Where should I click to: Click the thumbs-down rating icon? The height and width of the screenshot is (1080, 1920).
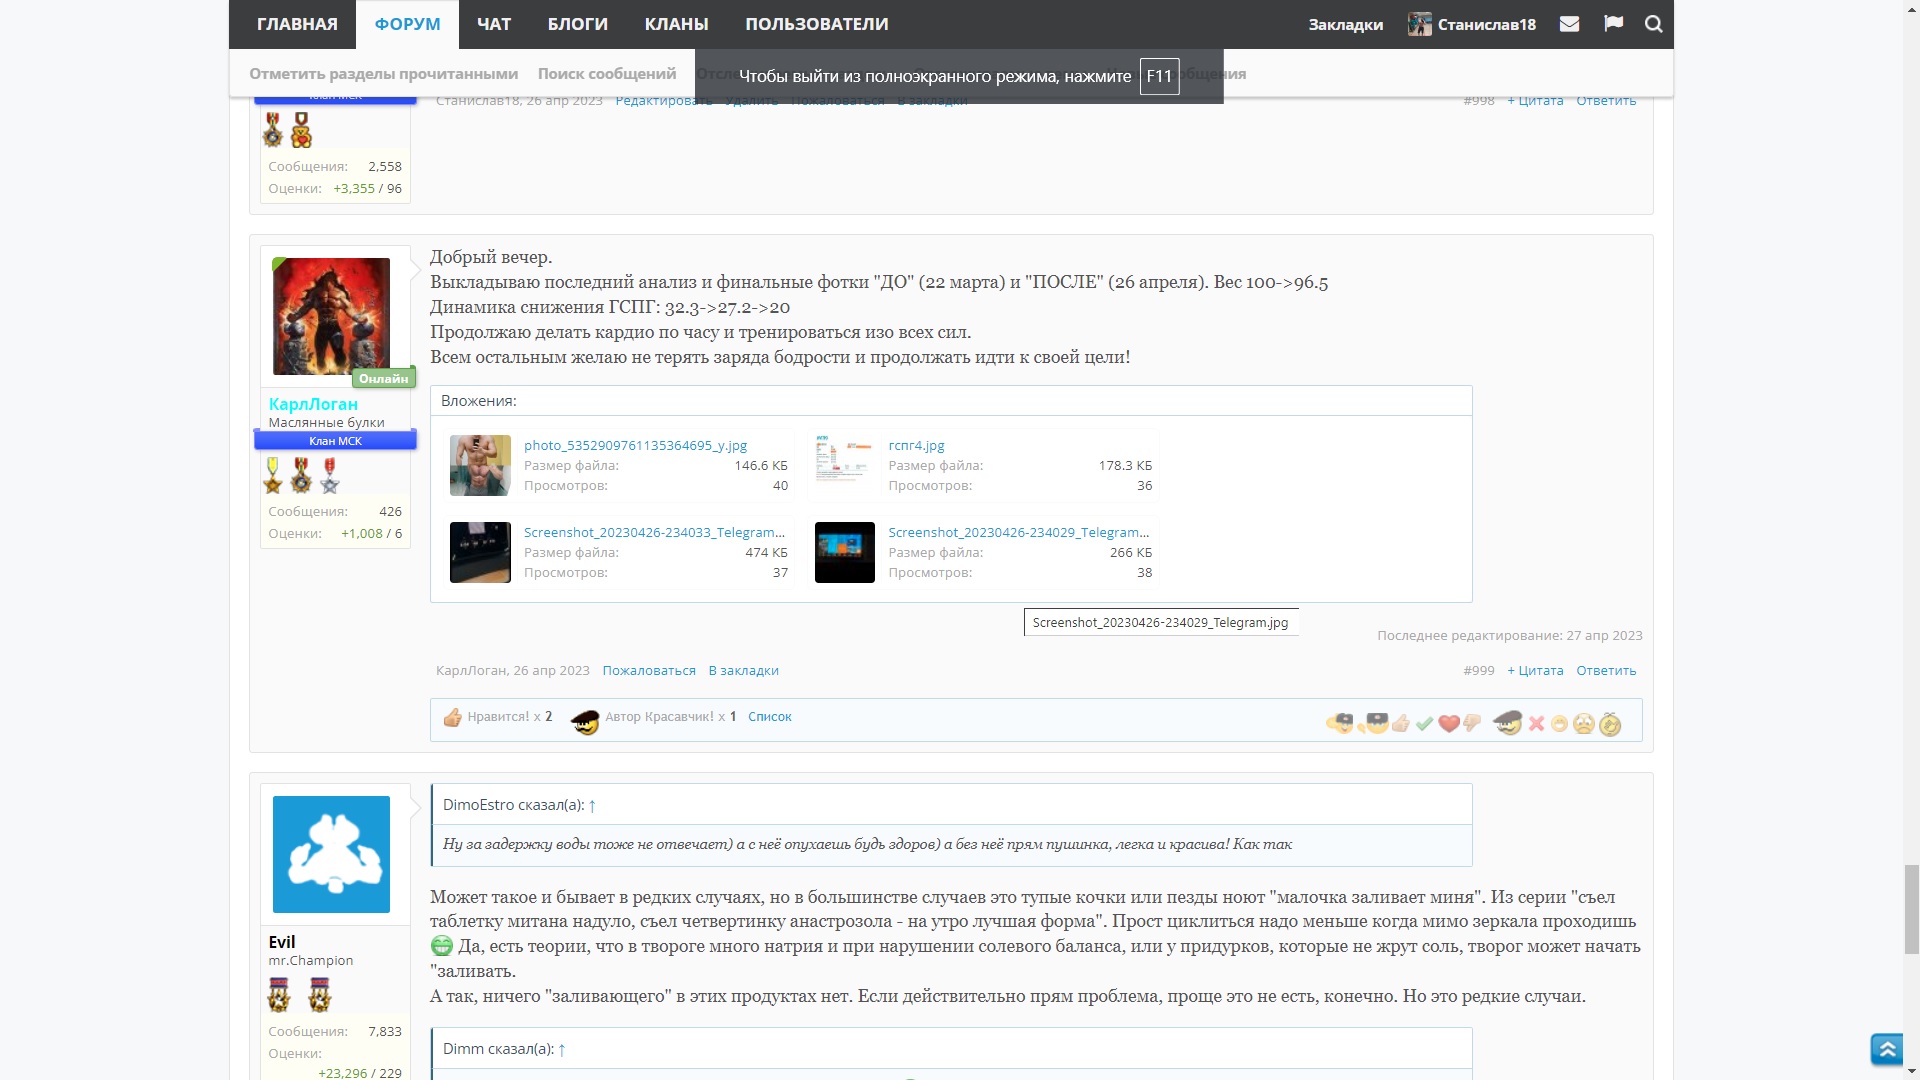click(1472, 724)
